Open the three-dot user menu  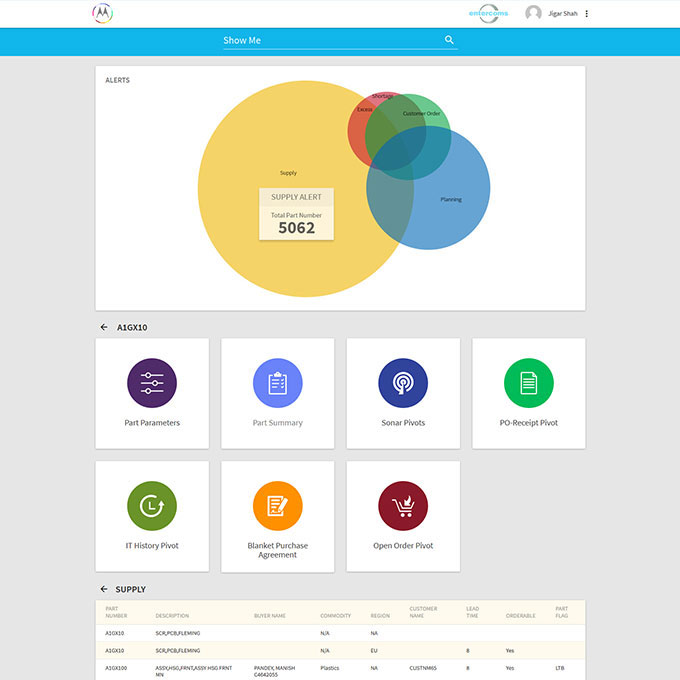[x=586, y=14]
